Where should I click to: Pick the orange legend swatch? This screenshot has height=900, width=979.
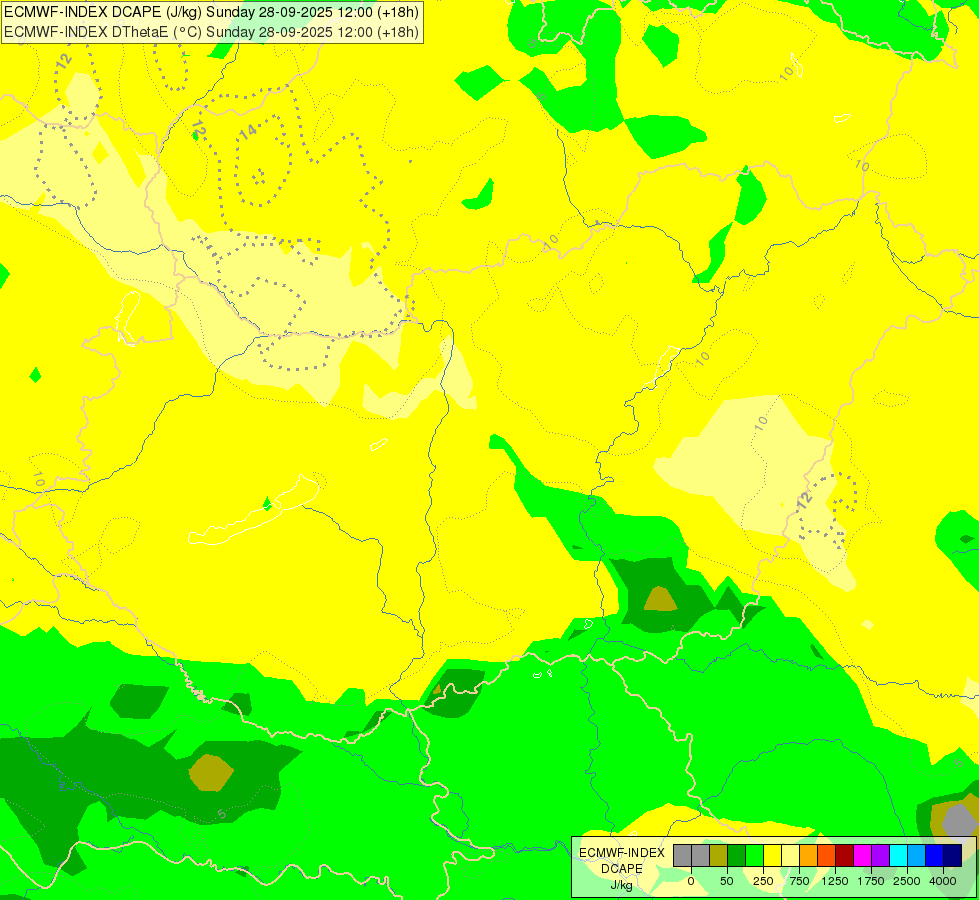coord(809,855)
